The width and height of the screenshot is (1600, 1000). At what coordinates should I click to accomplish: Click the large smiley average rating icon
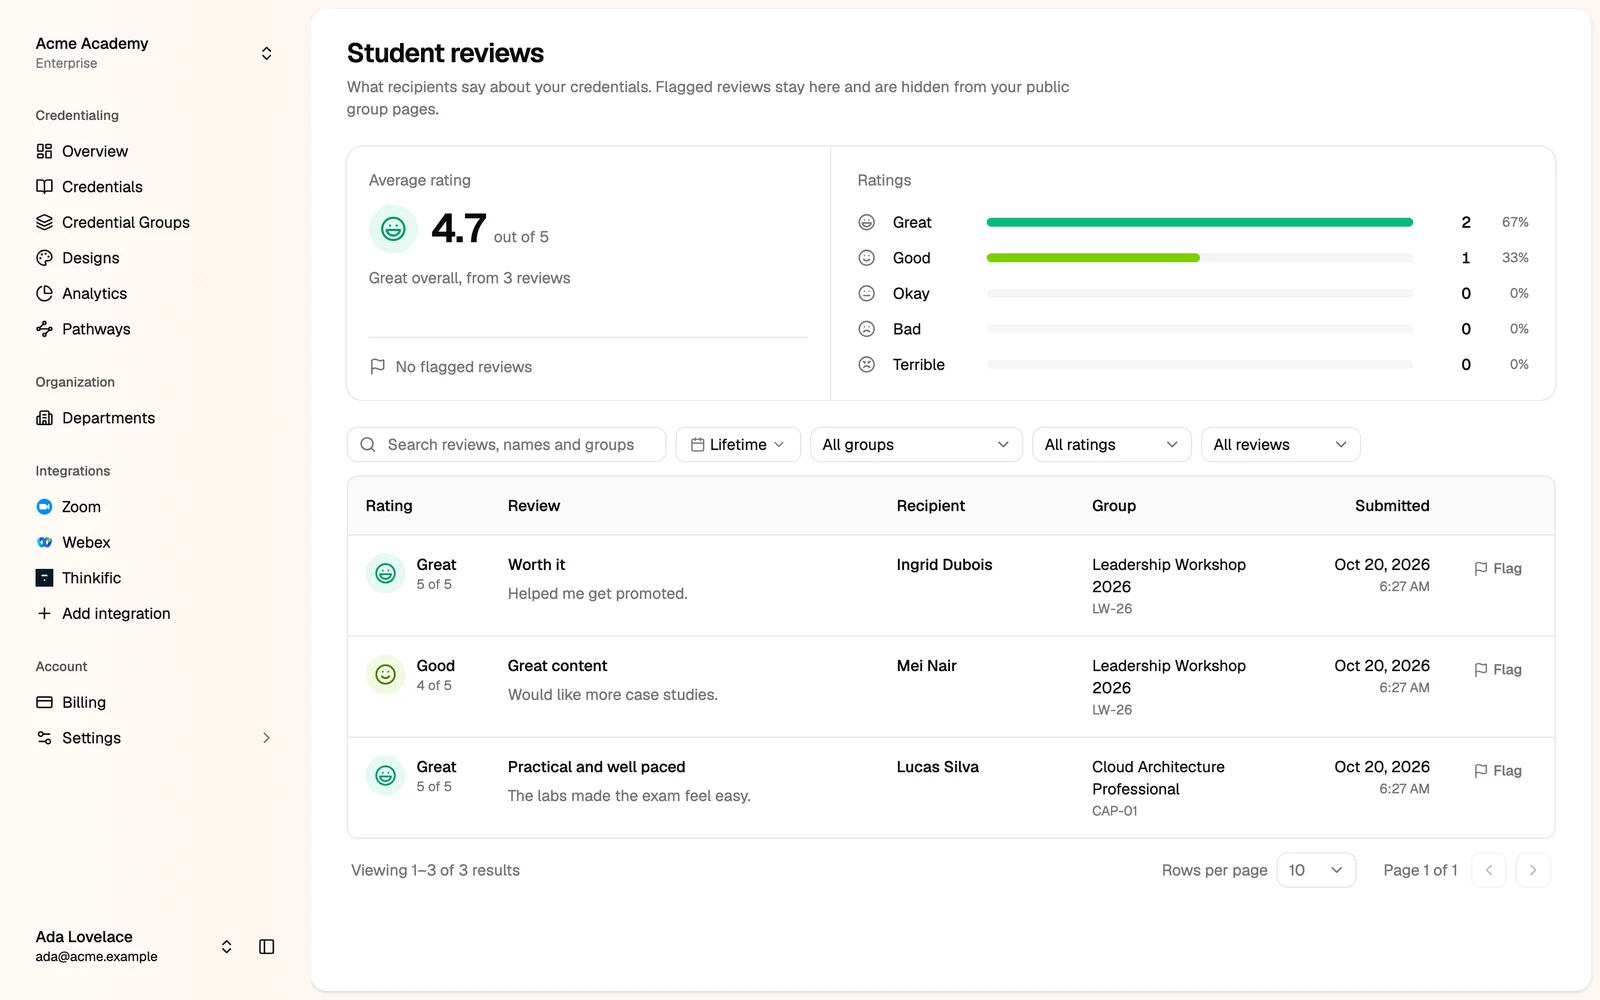[393, 229]
